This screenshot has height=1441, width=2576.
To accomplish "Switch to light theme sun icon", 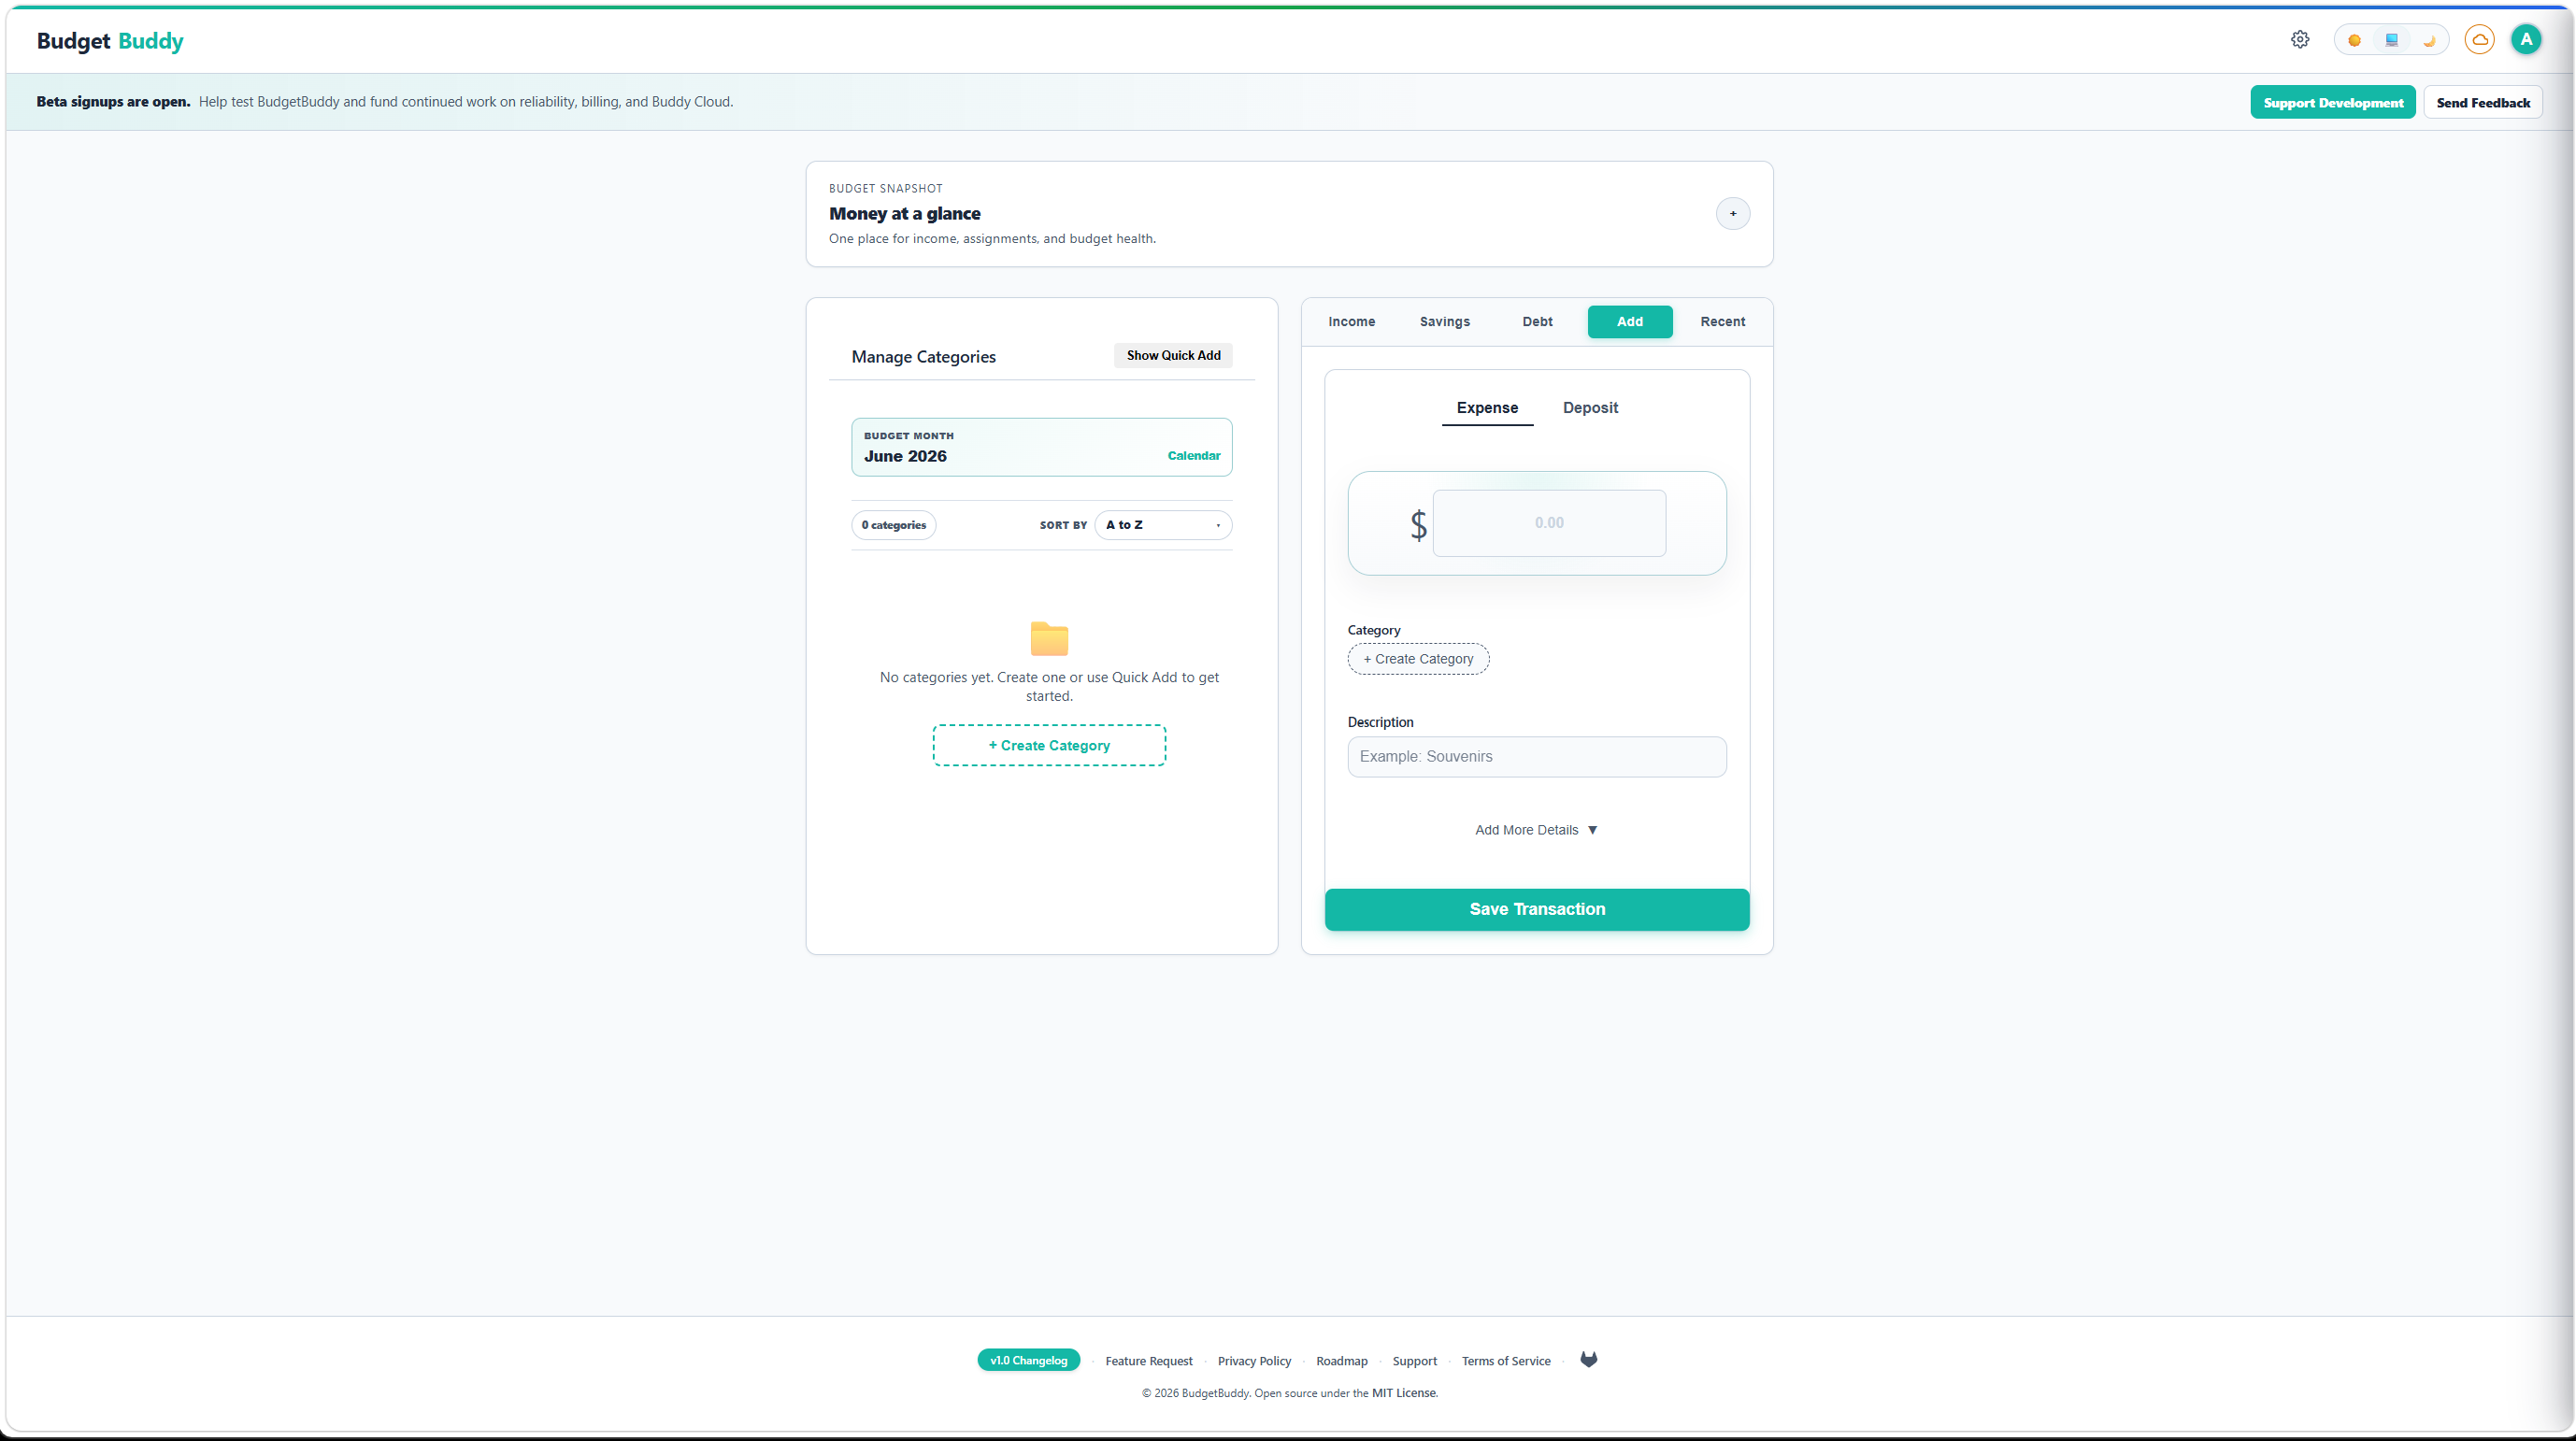I will pyautogui.click(x=2355, y=41).
